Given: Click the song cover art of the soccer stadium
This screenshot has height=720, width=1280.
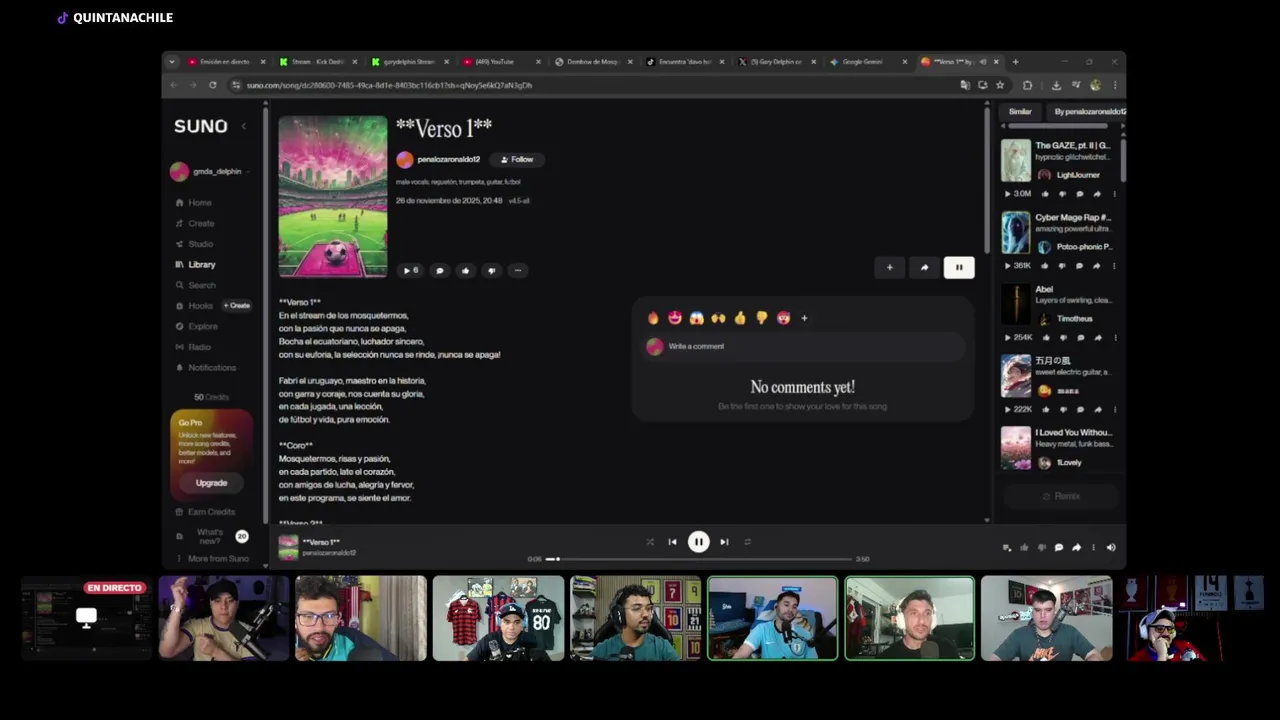Looking at the screenshot, I should (x=333, y=197).
